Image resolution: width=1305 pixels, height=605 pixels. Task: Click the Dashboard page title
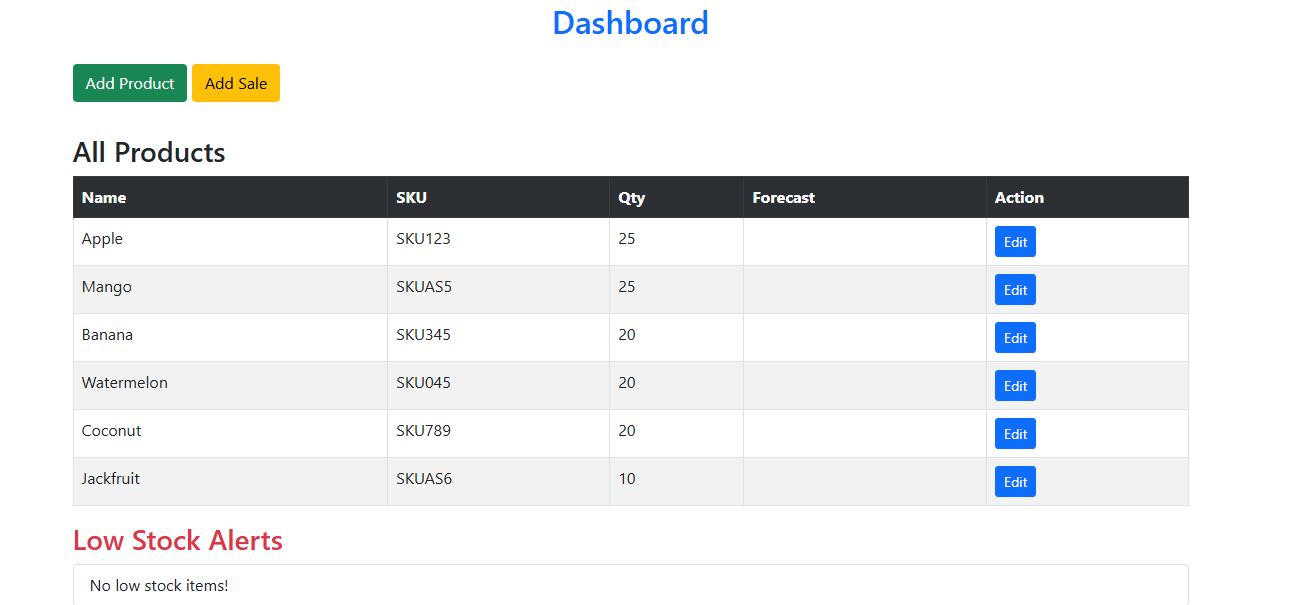click(630, 23)
